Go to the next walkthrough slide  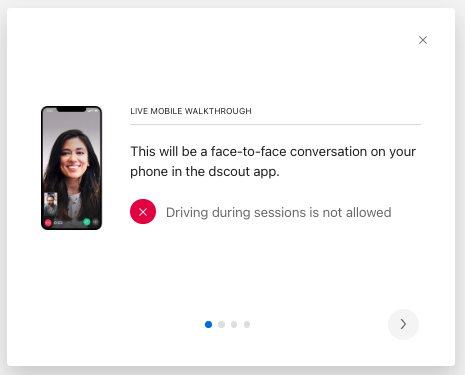[403, 324]
